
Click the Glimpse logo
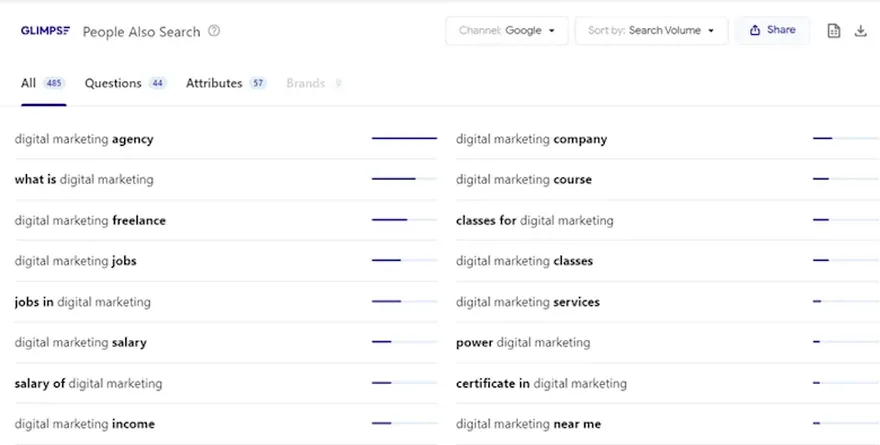45,31
